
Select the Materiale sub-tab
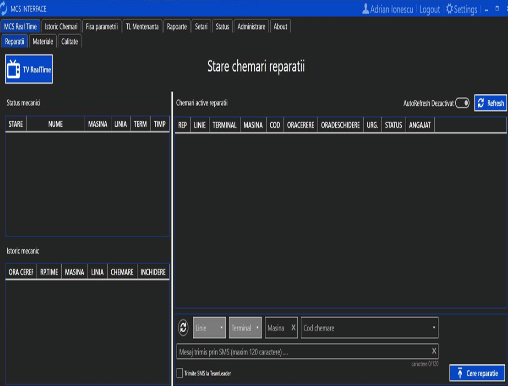click(x=43, y=42)
